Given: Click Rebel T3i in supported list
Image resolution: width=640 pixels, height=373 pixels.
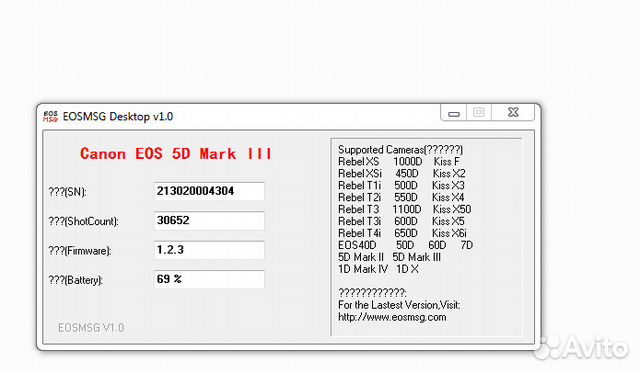Looking at the screenshot, I should pyautogui.click(x=359, y=221).
